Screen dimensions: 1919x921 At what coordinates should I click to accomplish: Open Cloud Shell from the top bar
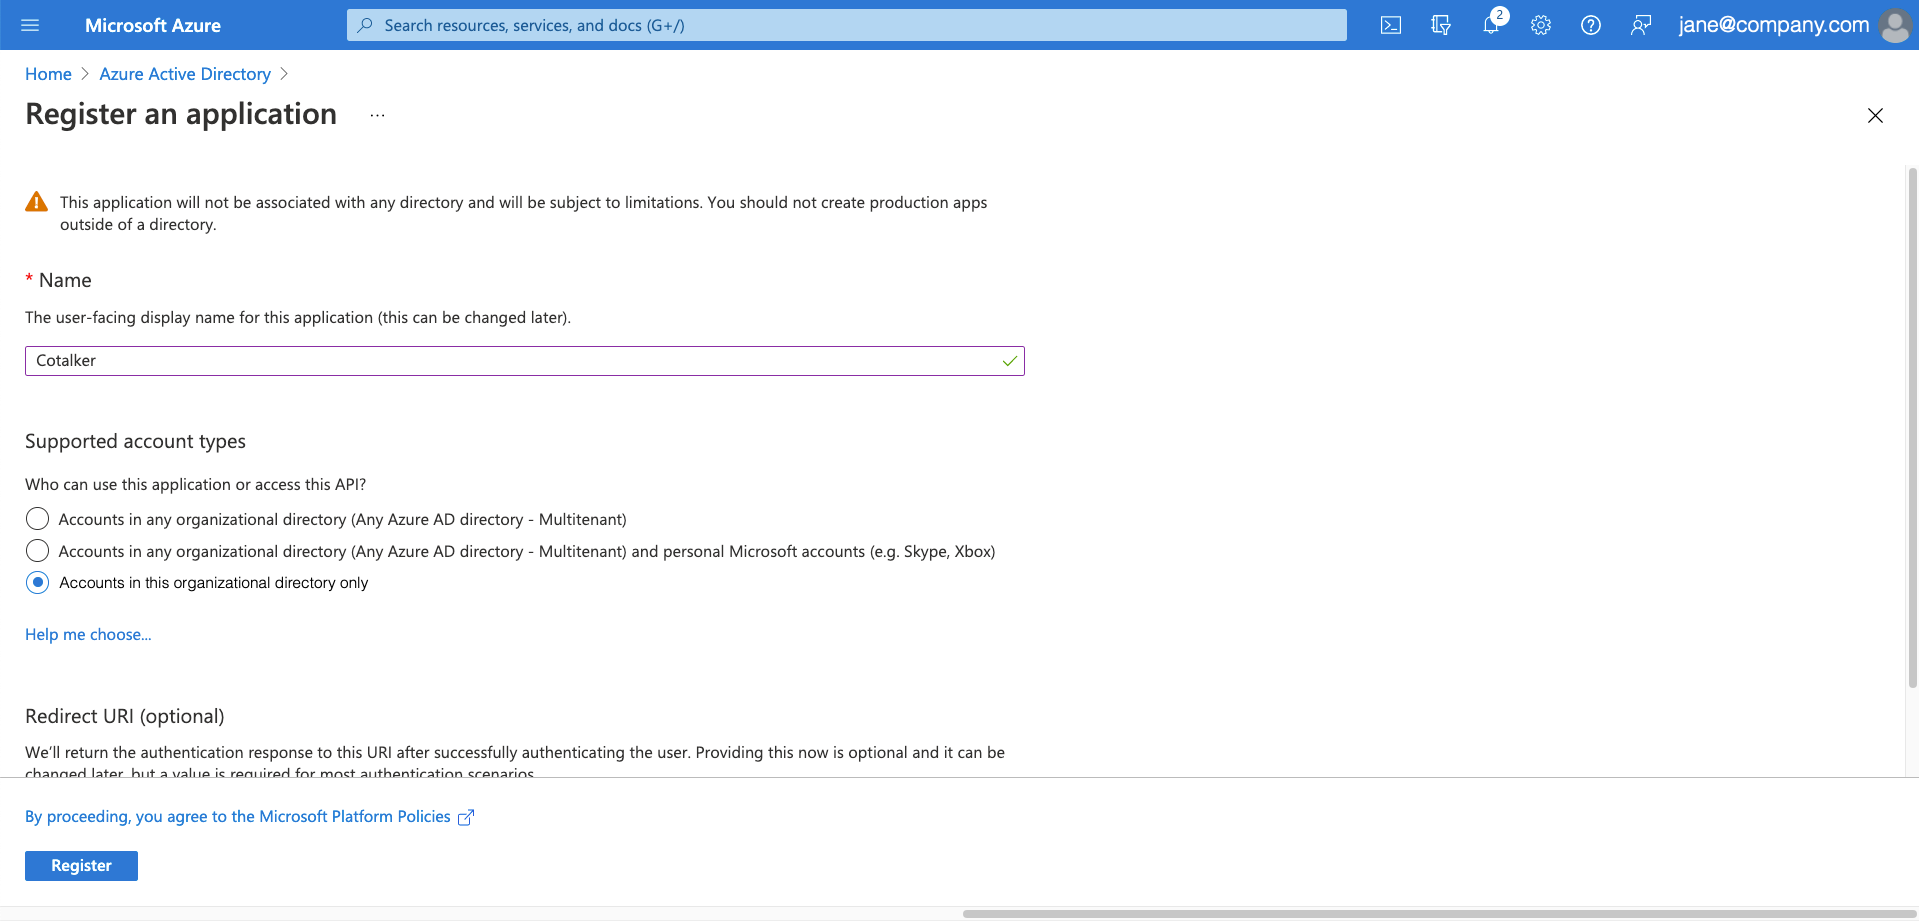1391,25
